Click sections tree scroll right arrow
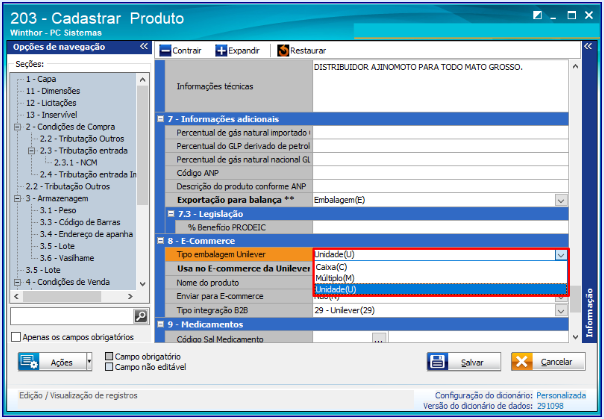 point(130,296)
